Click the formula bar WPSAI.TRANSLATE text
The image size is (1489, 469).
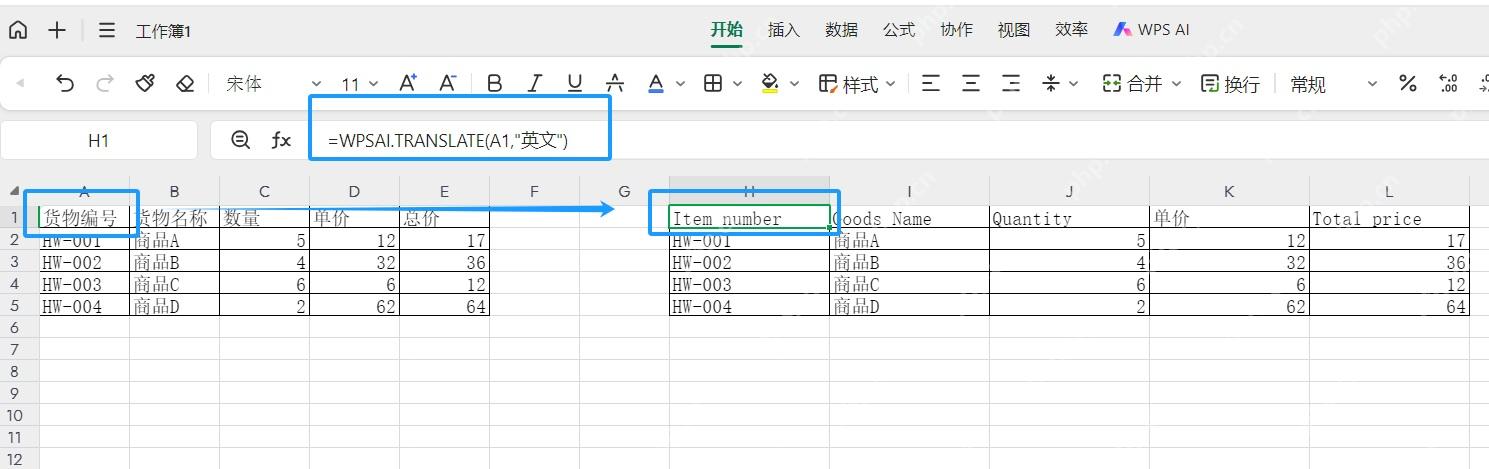pyautogui.click(x=448, y=140)
